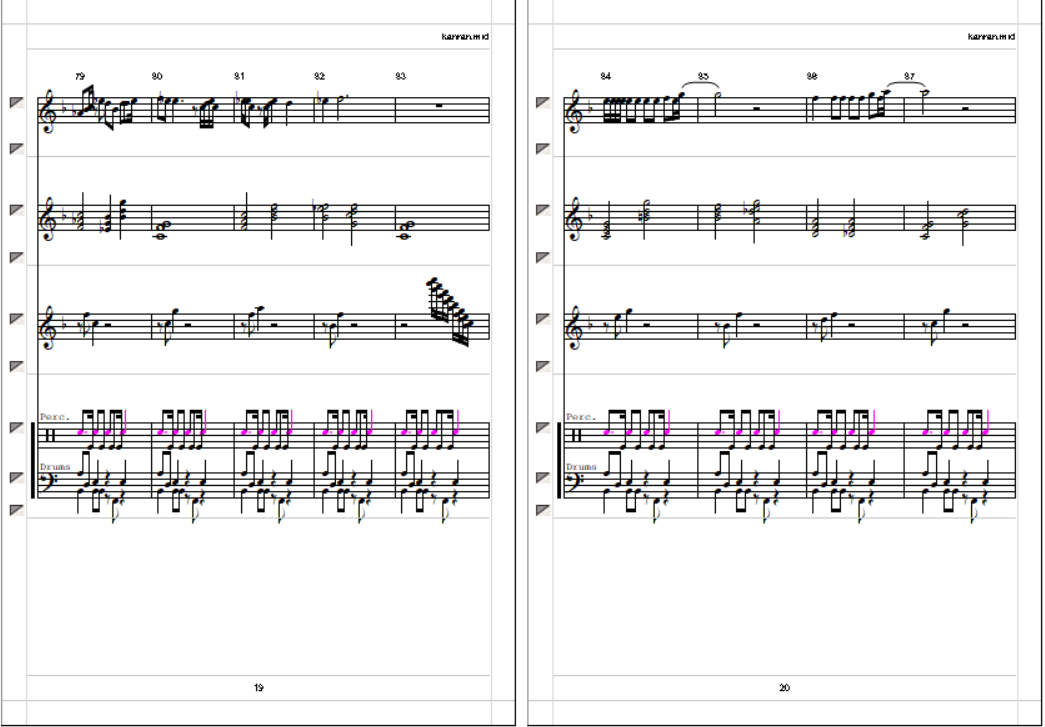
Task: Click the Drums staff name on page 20
Action: pyautogui.click(x=581, y=467)
